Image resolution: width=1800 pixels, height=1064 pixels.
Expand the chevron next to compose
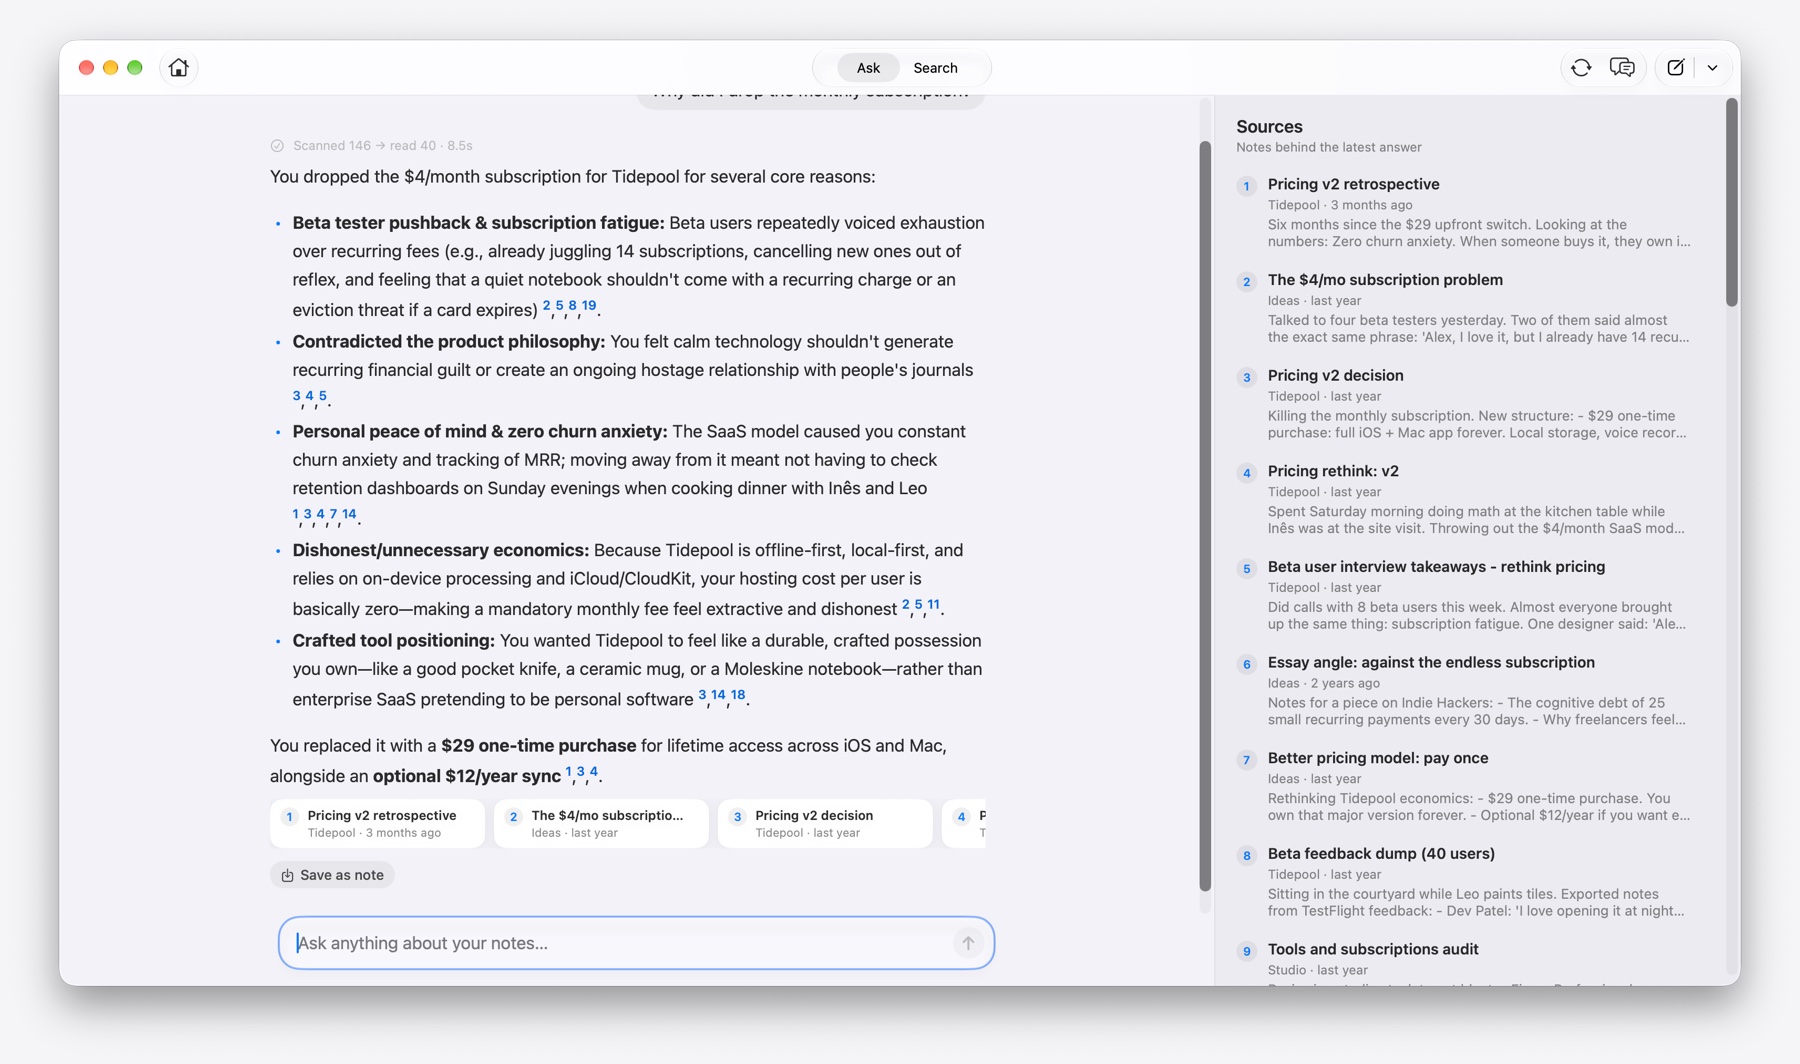(x=1713, y=68)
